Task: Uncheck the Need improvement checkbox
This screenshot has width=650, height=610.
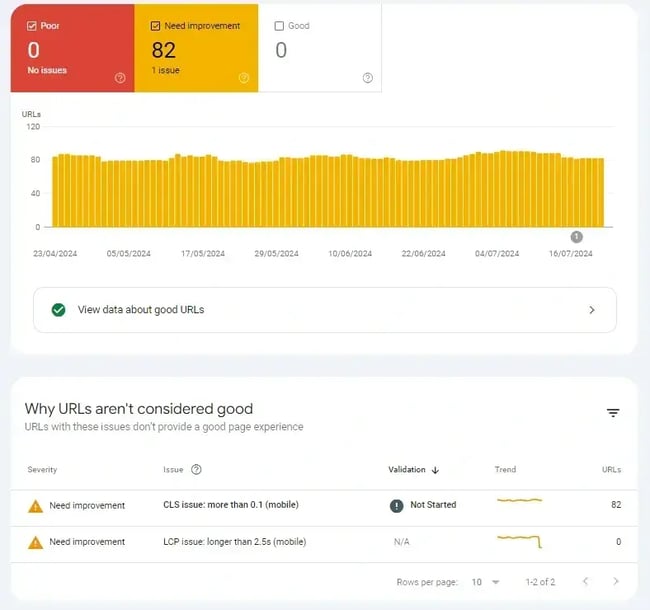Action: tap(155, 26)
